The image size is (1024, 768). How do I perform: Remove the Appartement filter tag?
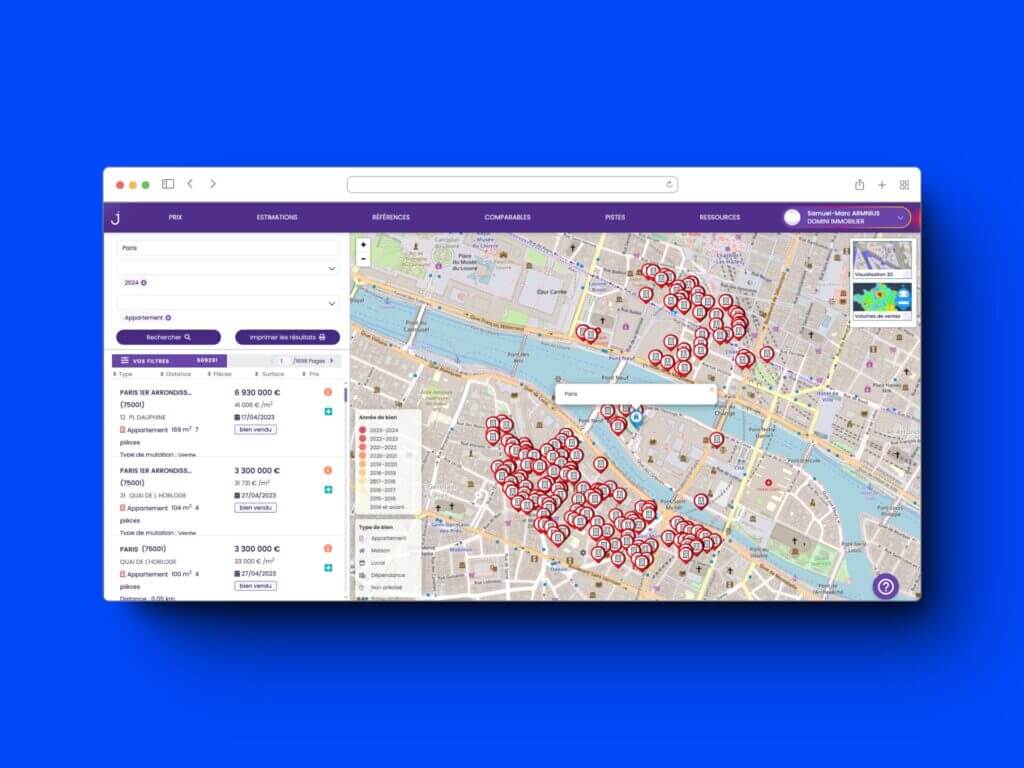coord(168,318)
